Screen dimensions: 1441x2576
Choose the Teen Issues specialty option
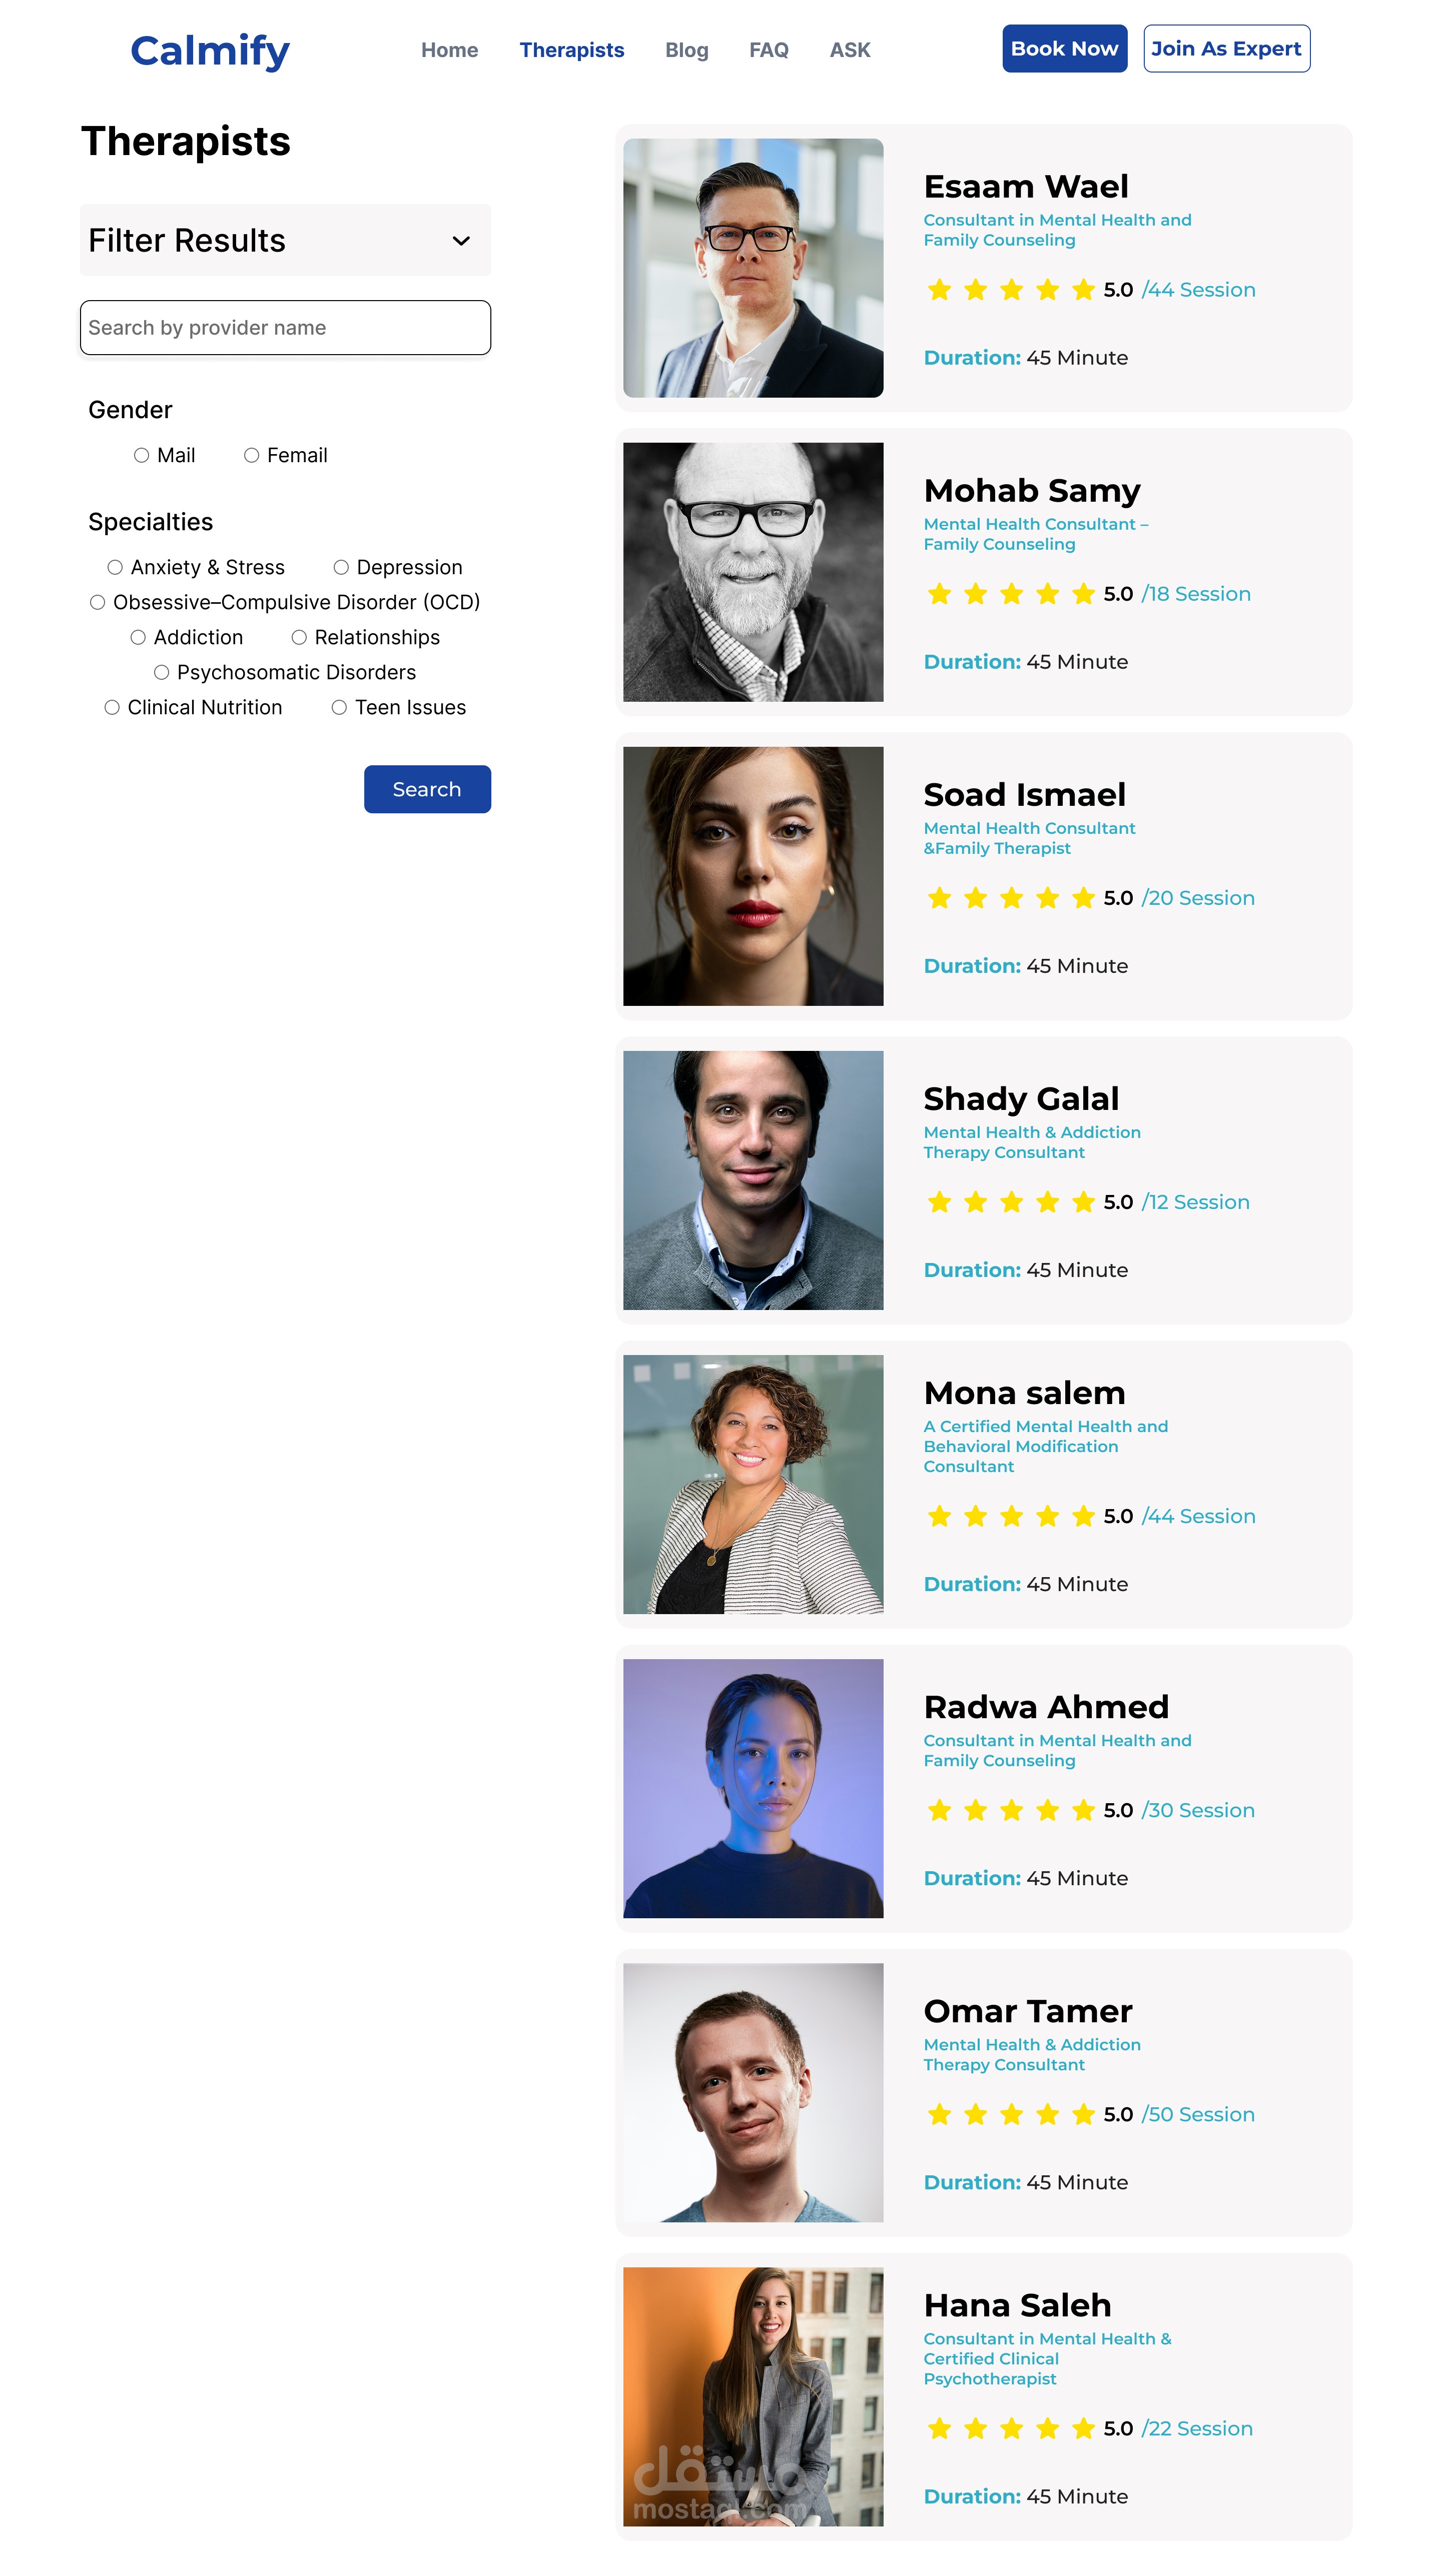click(x=340, y=708)
